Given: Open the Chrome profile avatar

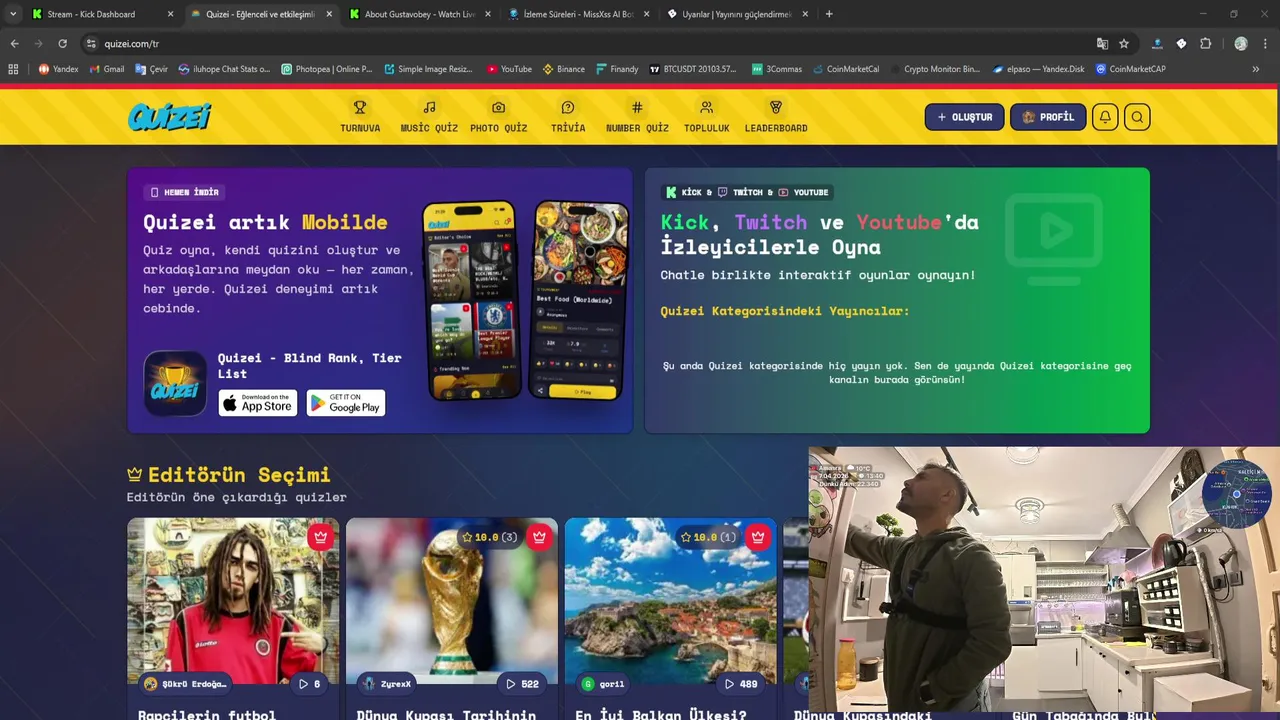Looking at the screenshot, I should (x=1241, y=44).
